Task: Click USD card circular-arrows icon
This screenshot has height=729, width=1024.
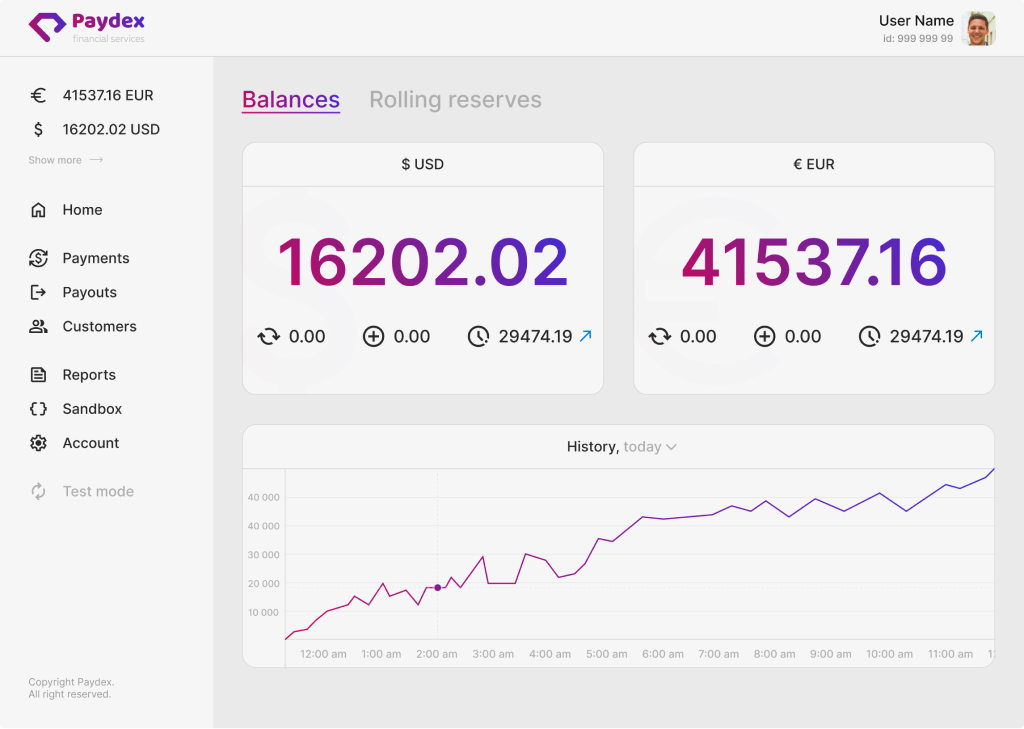Action: click(268, 336)
